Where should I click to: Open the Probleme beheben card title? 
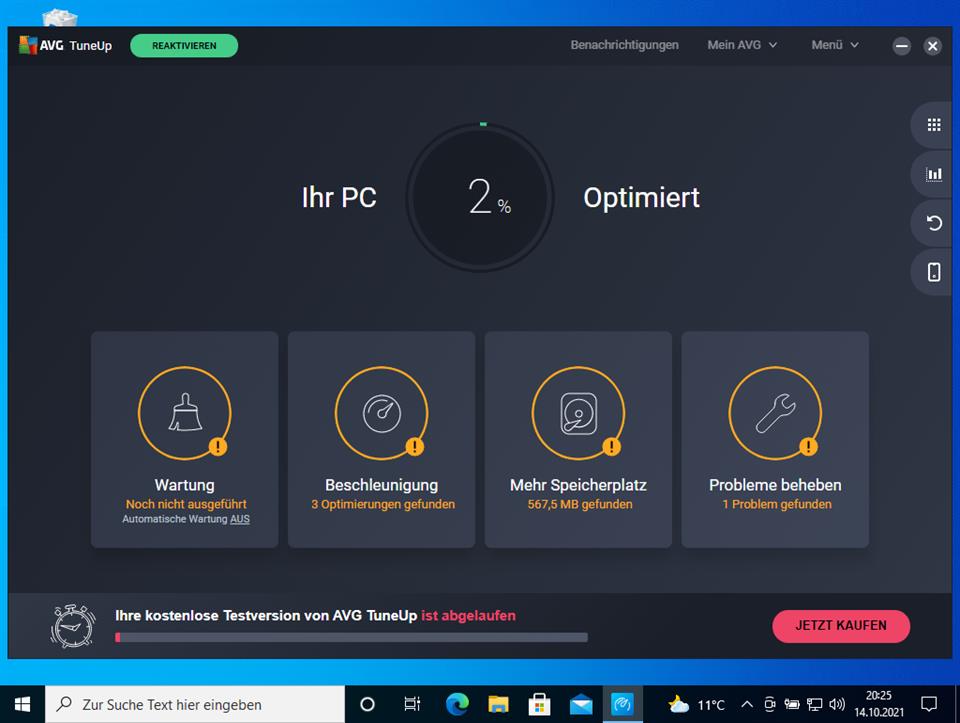pyautogui.click(x=775, y=485)
